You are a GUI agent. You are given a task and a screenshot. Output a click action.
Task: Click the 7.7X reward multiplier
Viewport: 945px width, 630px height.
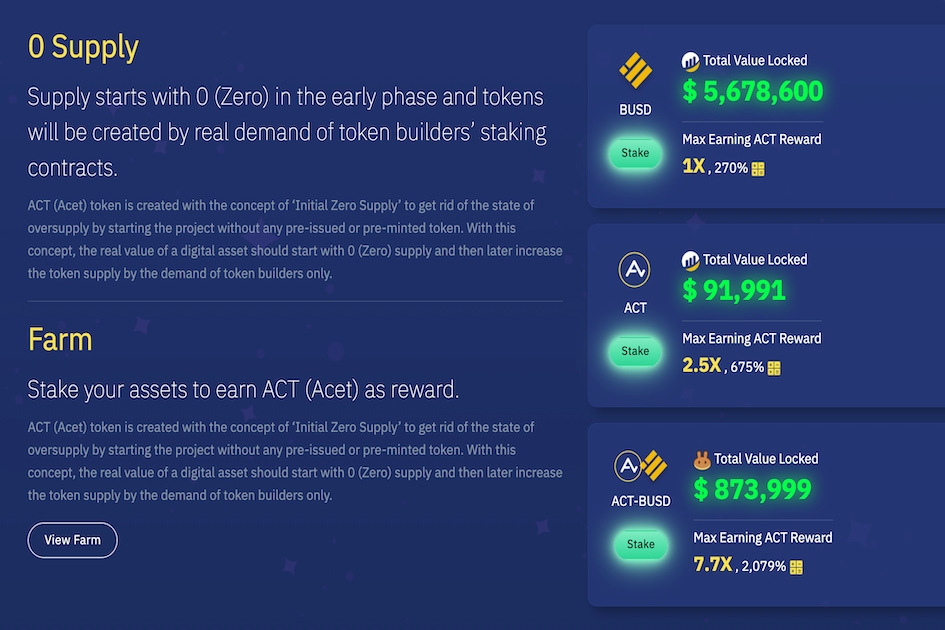pyautogui.click(x=713, y=564)
